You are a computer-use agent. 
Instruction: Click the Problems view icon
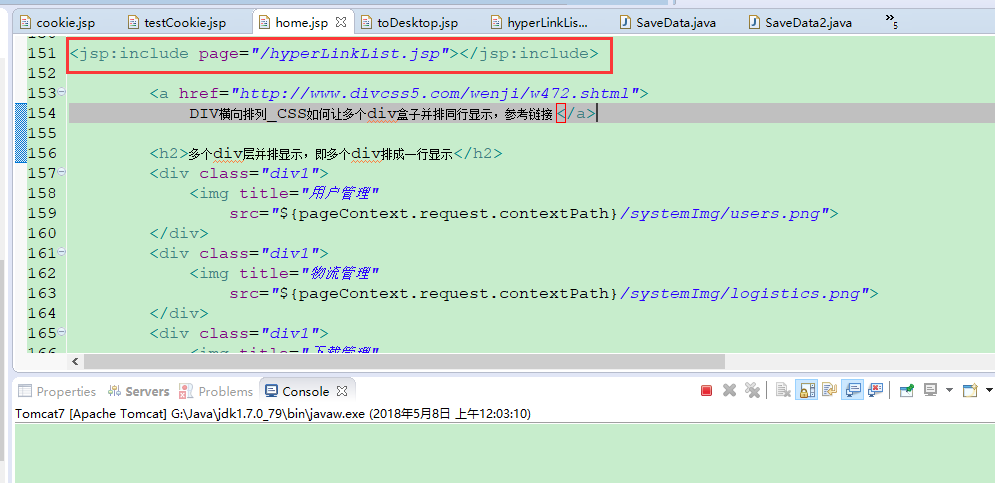click(x=186, y=391)
